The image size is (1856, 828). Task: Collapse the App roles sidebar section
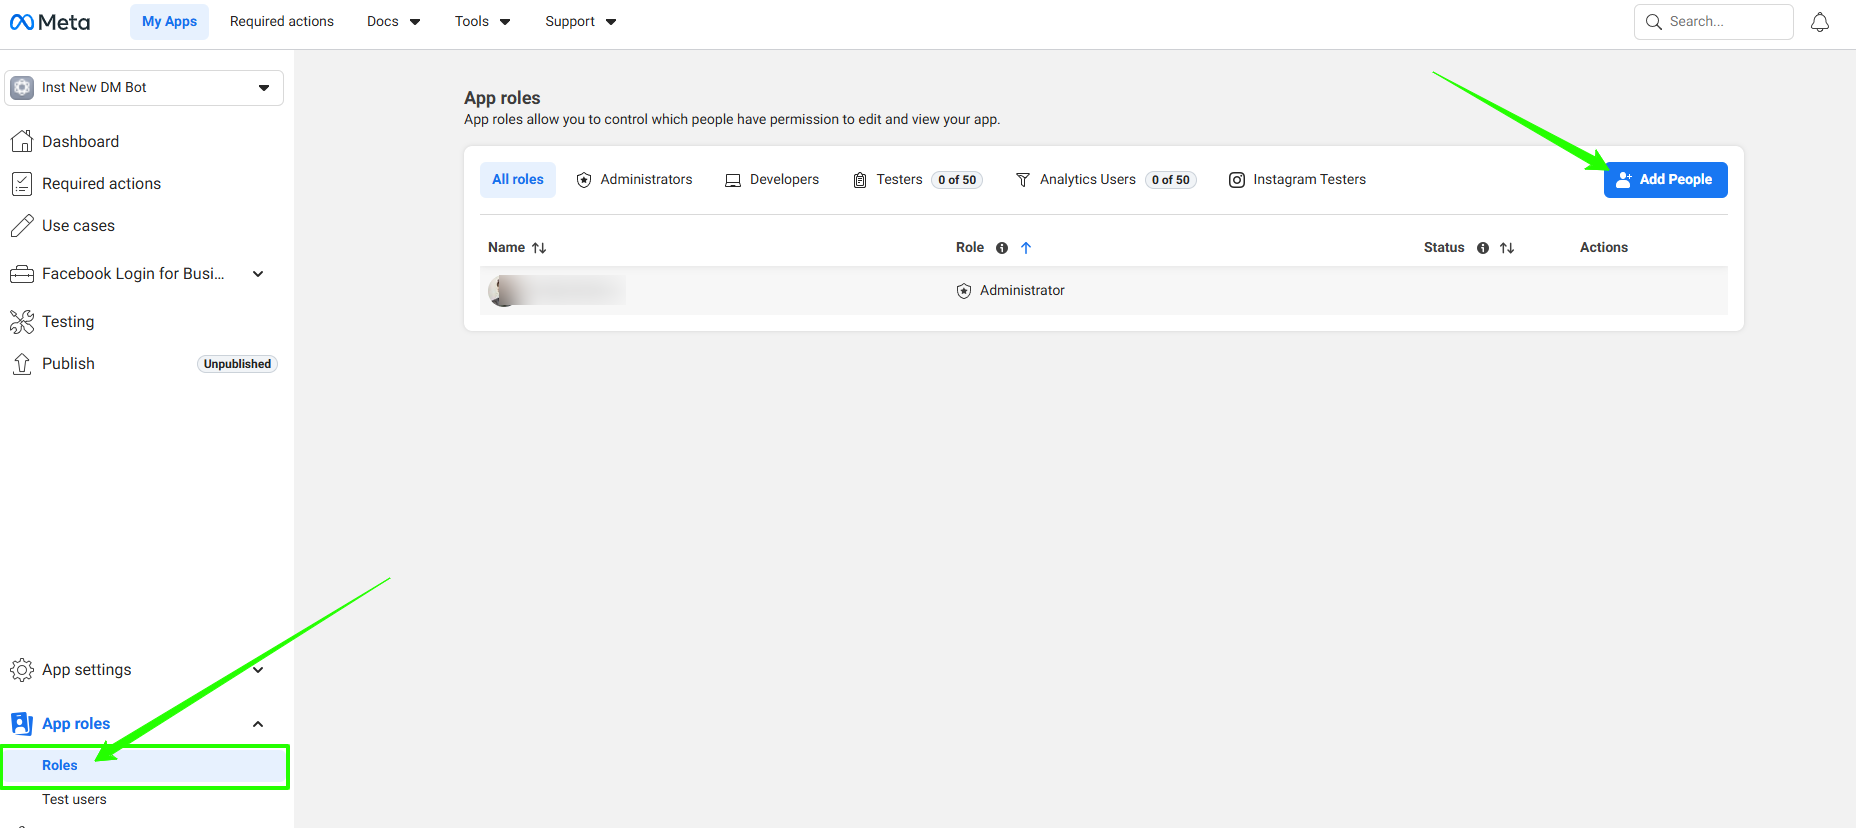point(258,724)
